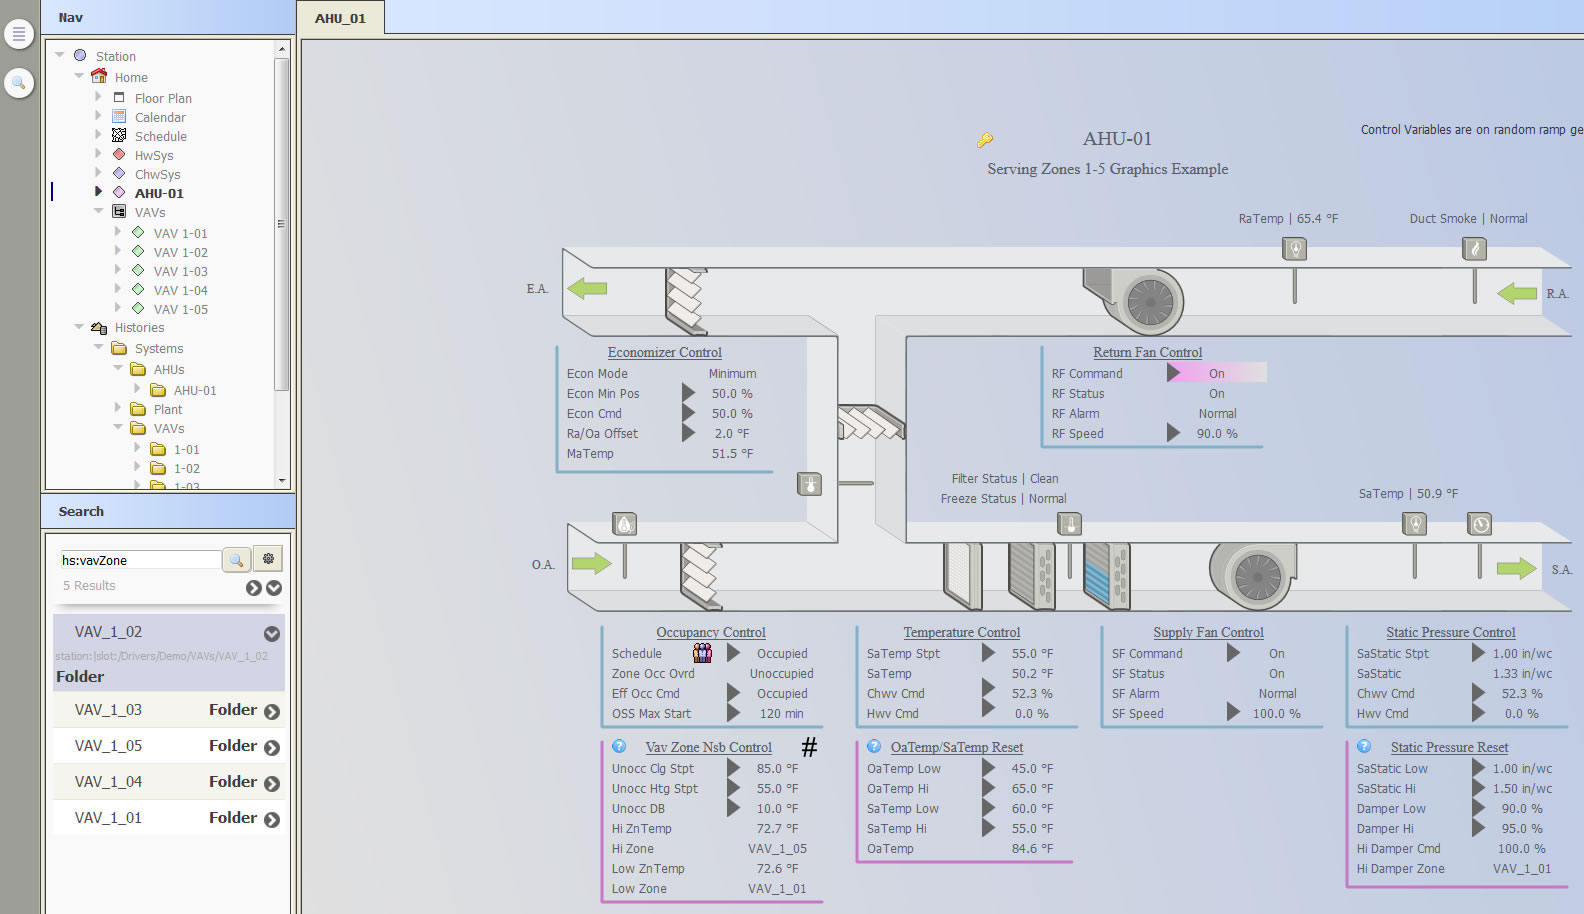Open the AHUs history folder
1584x914 pixels.
[169, 369]
